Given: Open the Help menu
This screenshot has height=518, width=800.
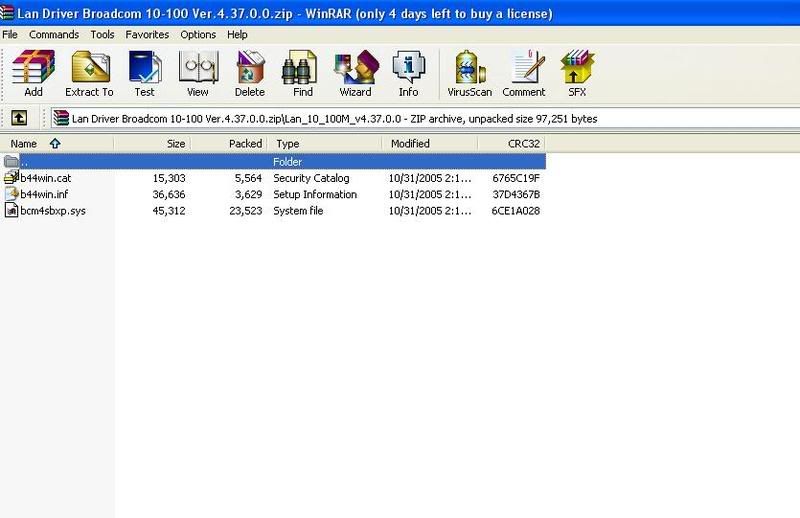Looking at the screenshot, I should pyautogui.click(x=237, y=35).
